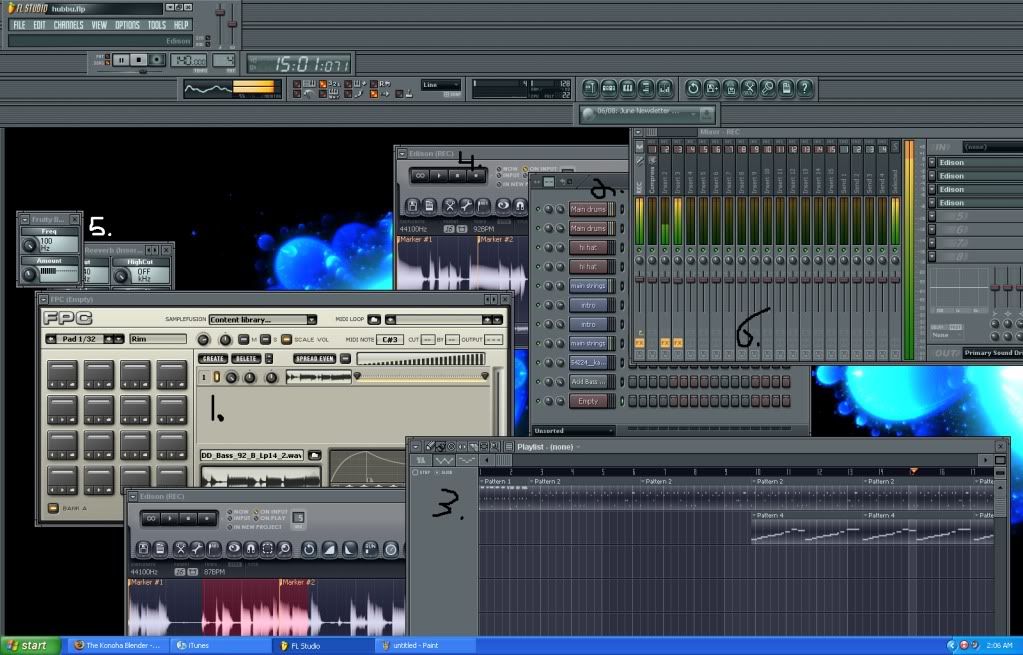Click the master volume fader in Mixer
The image size is (1023, 655).
pyautogui.click(x=640, y=280)
